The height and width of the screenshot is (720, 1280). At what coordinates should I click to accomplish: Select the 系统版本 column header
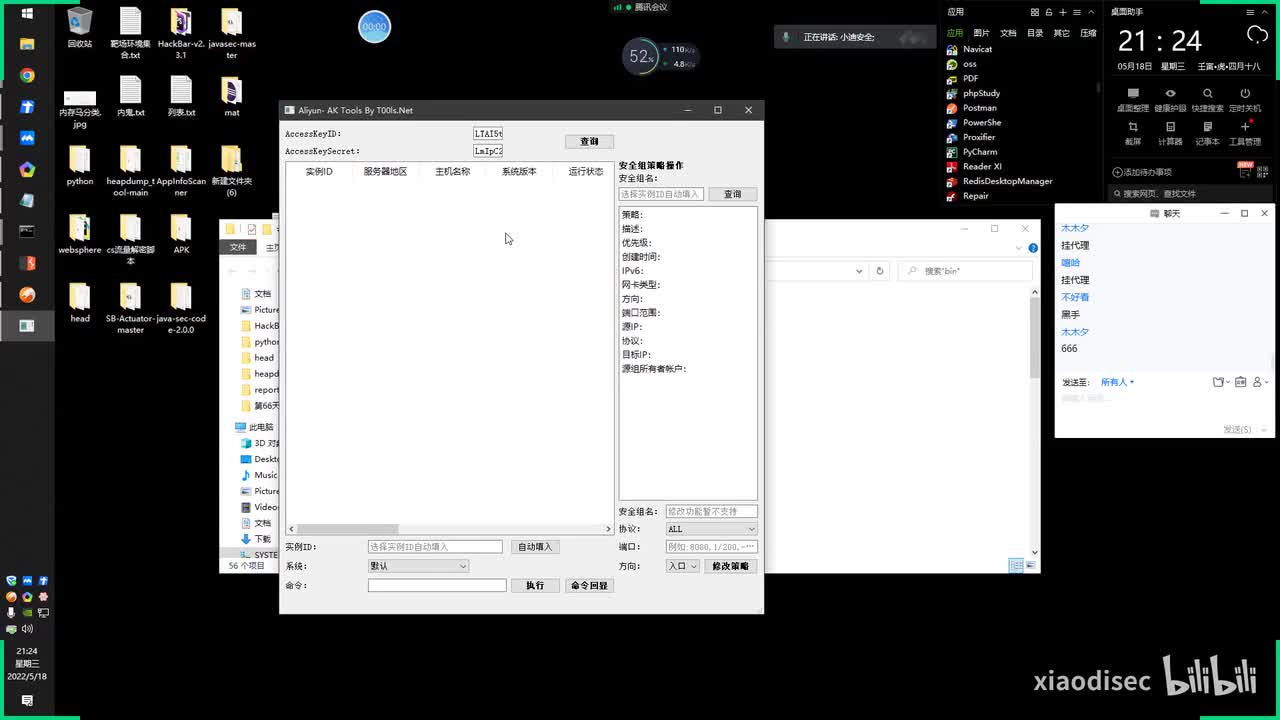519,172
